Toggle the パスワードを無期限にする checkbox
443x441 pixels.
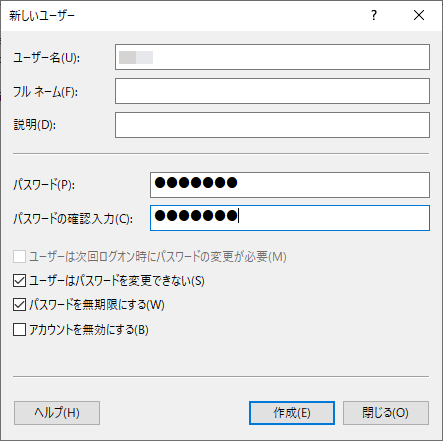tap(19, 305)
